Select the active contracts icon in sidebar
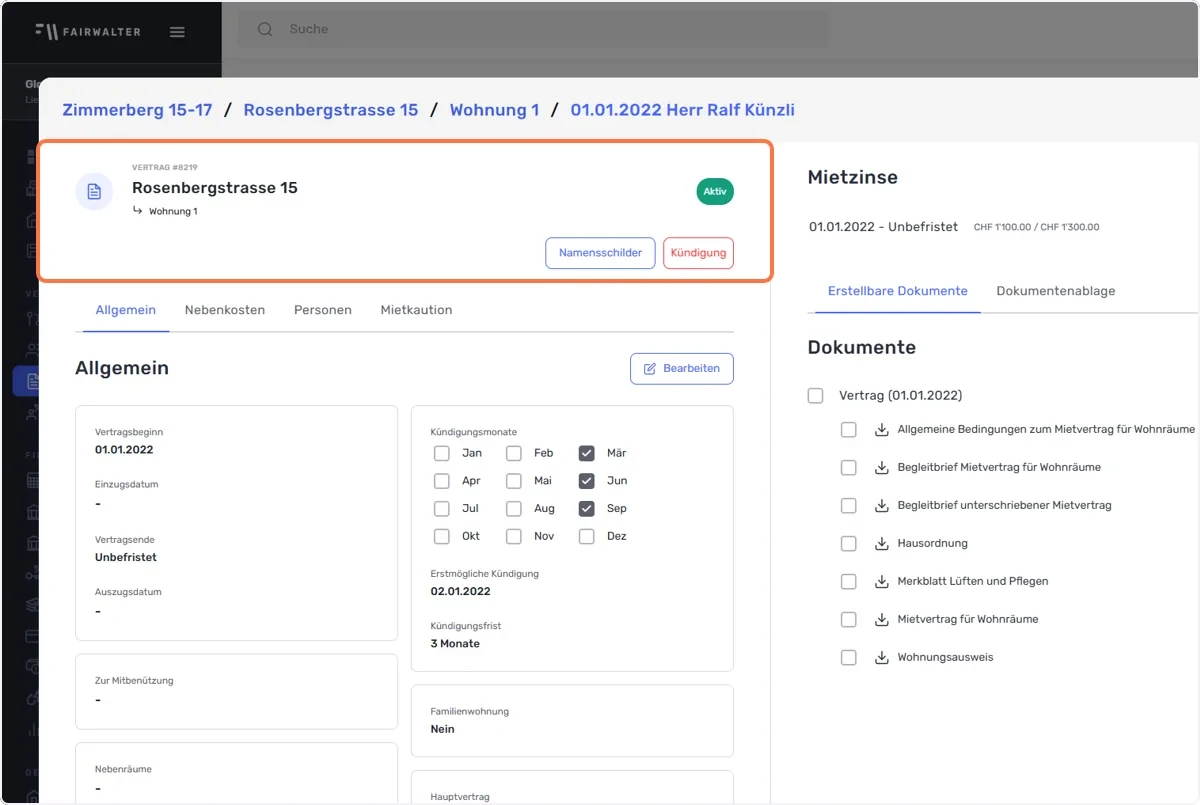This screenshot has height=805, width=1200. 32,381
